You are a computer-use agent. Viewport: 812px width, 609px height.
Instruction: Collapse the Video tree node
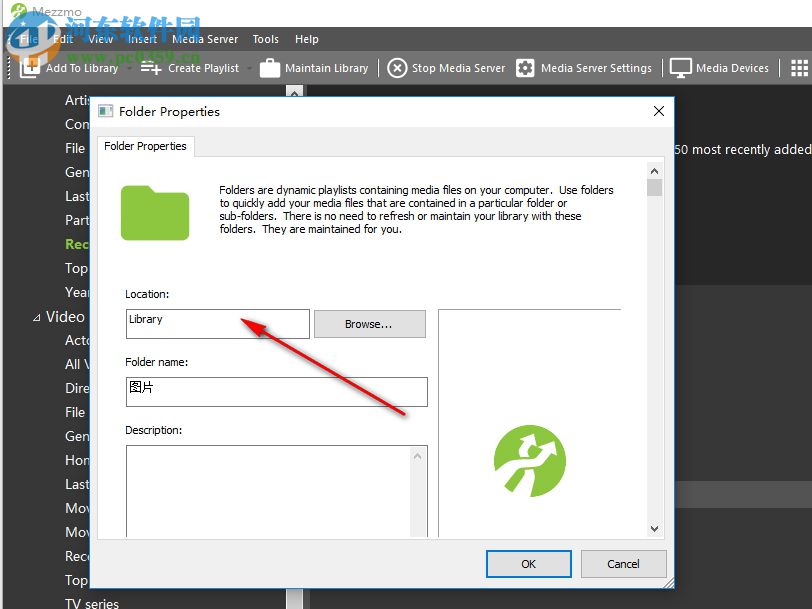tap(36, 317)
